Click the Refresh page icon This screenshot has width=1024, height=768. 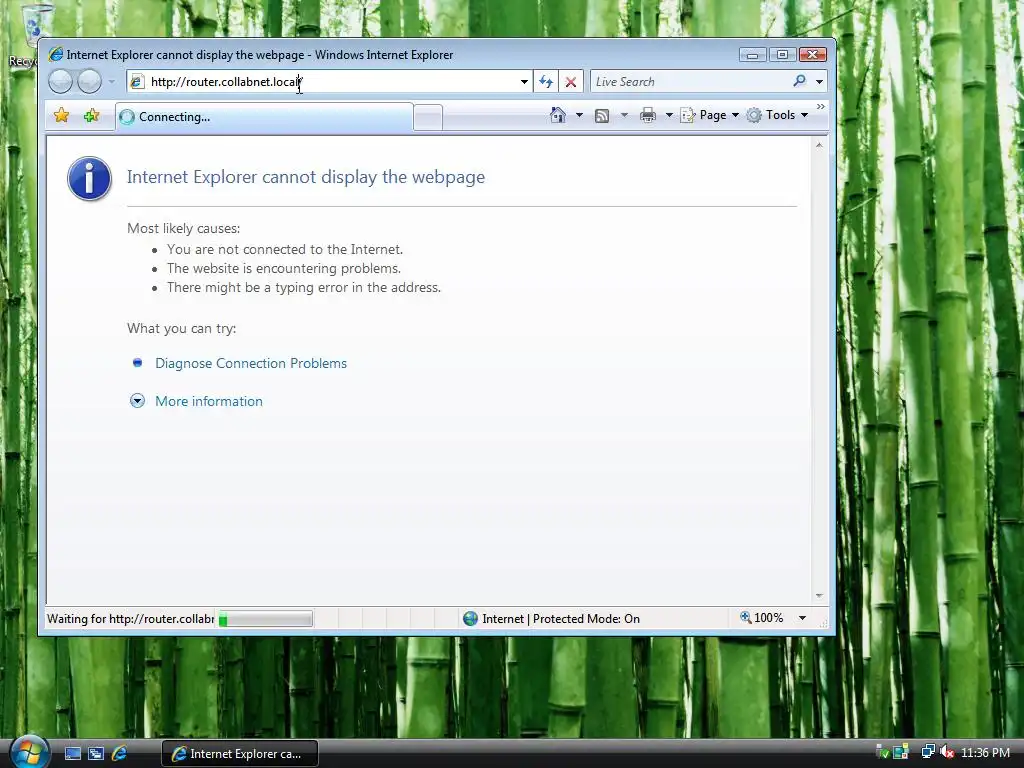[546, 82]
